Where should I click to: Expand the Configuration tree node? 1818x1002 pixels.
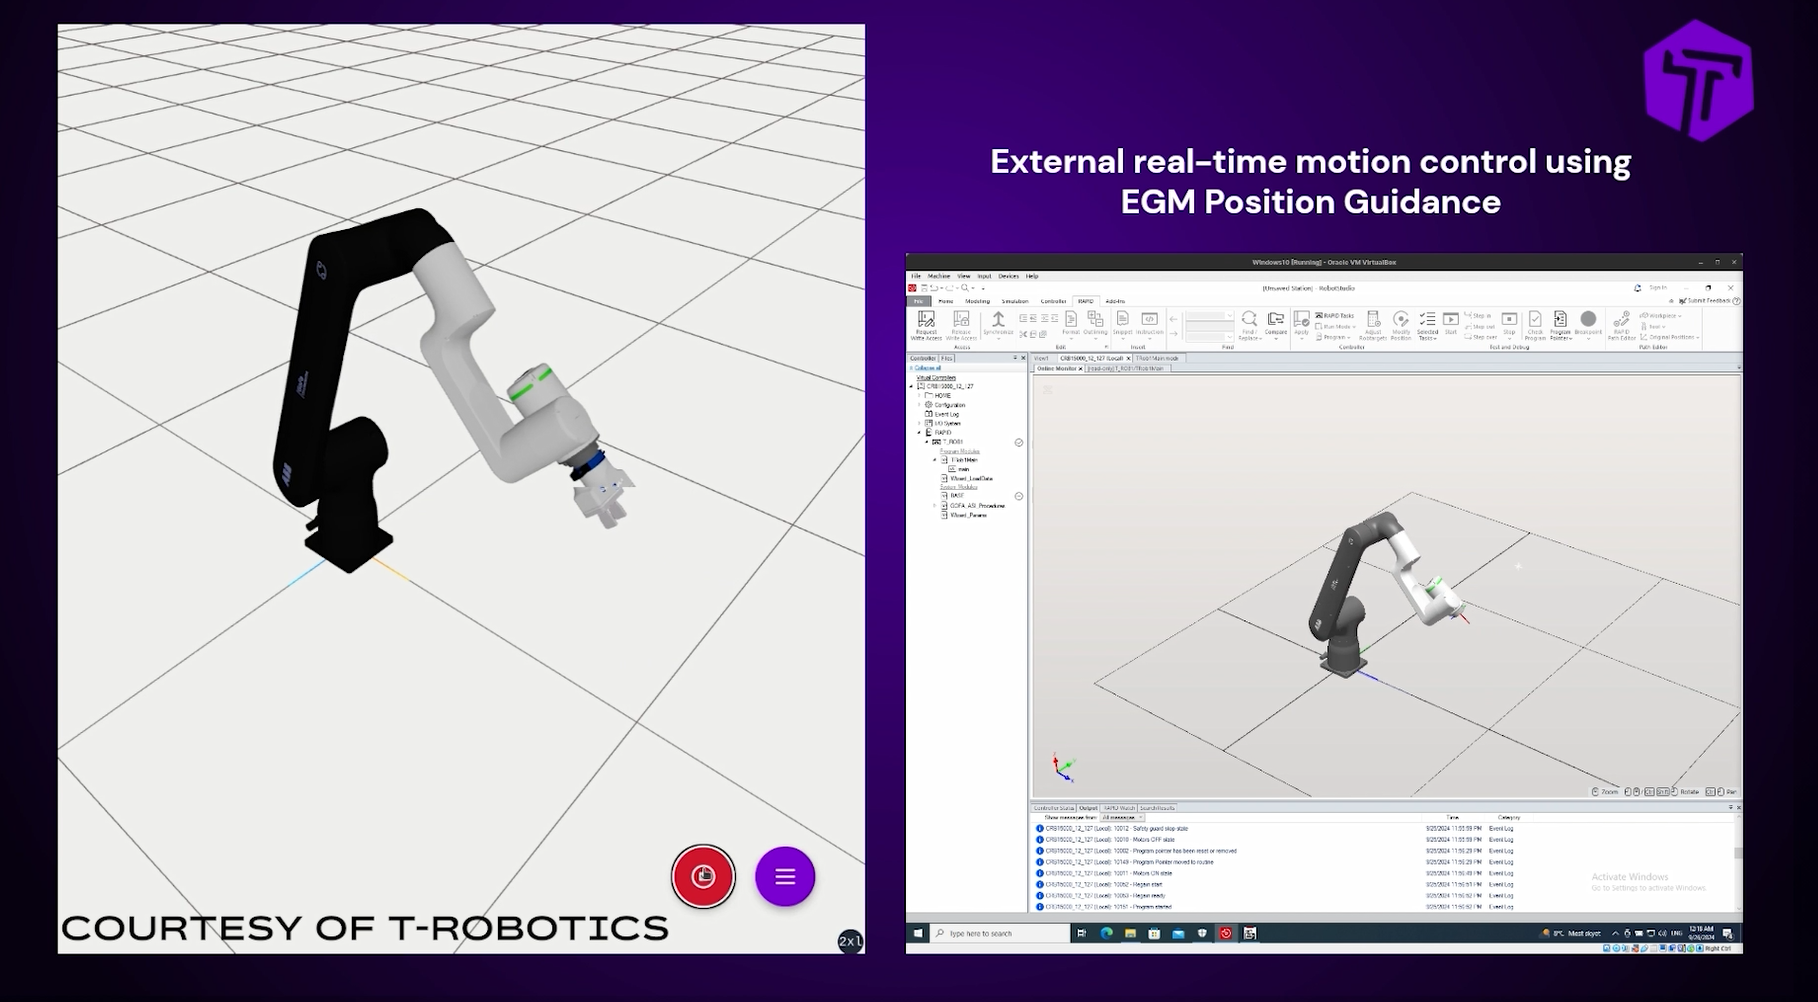tap(919, 405)
